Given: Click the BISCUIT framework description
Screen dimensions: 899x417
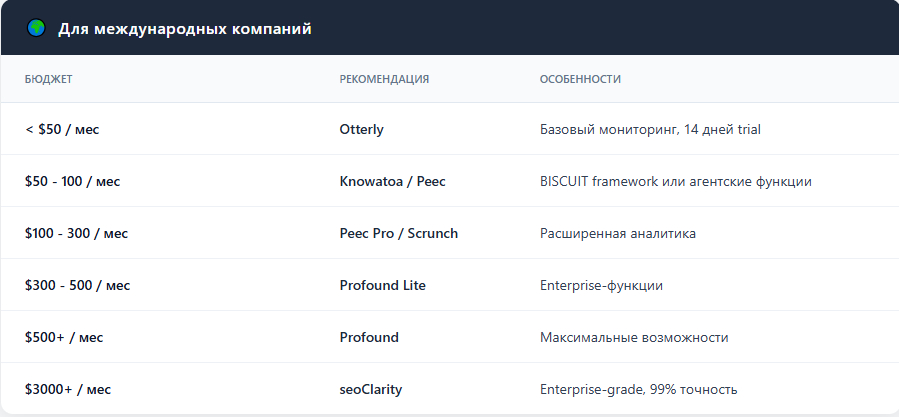Looking at the screenshot, I should [675, 181].
